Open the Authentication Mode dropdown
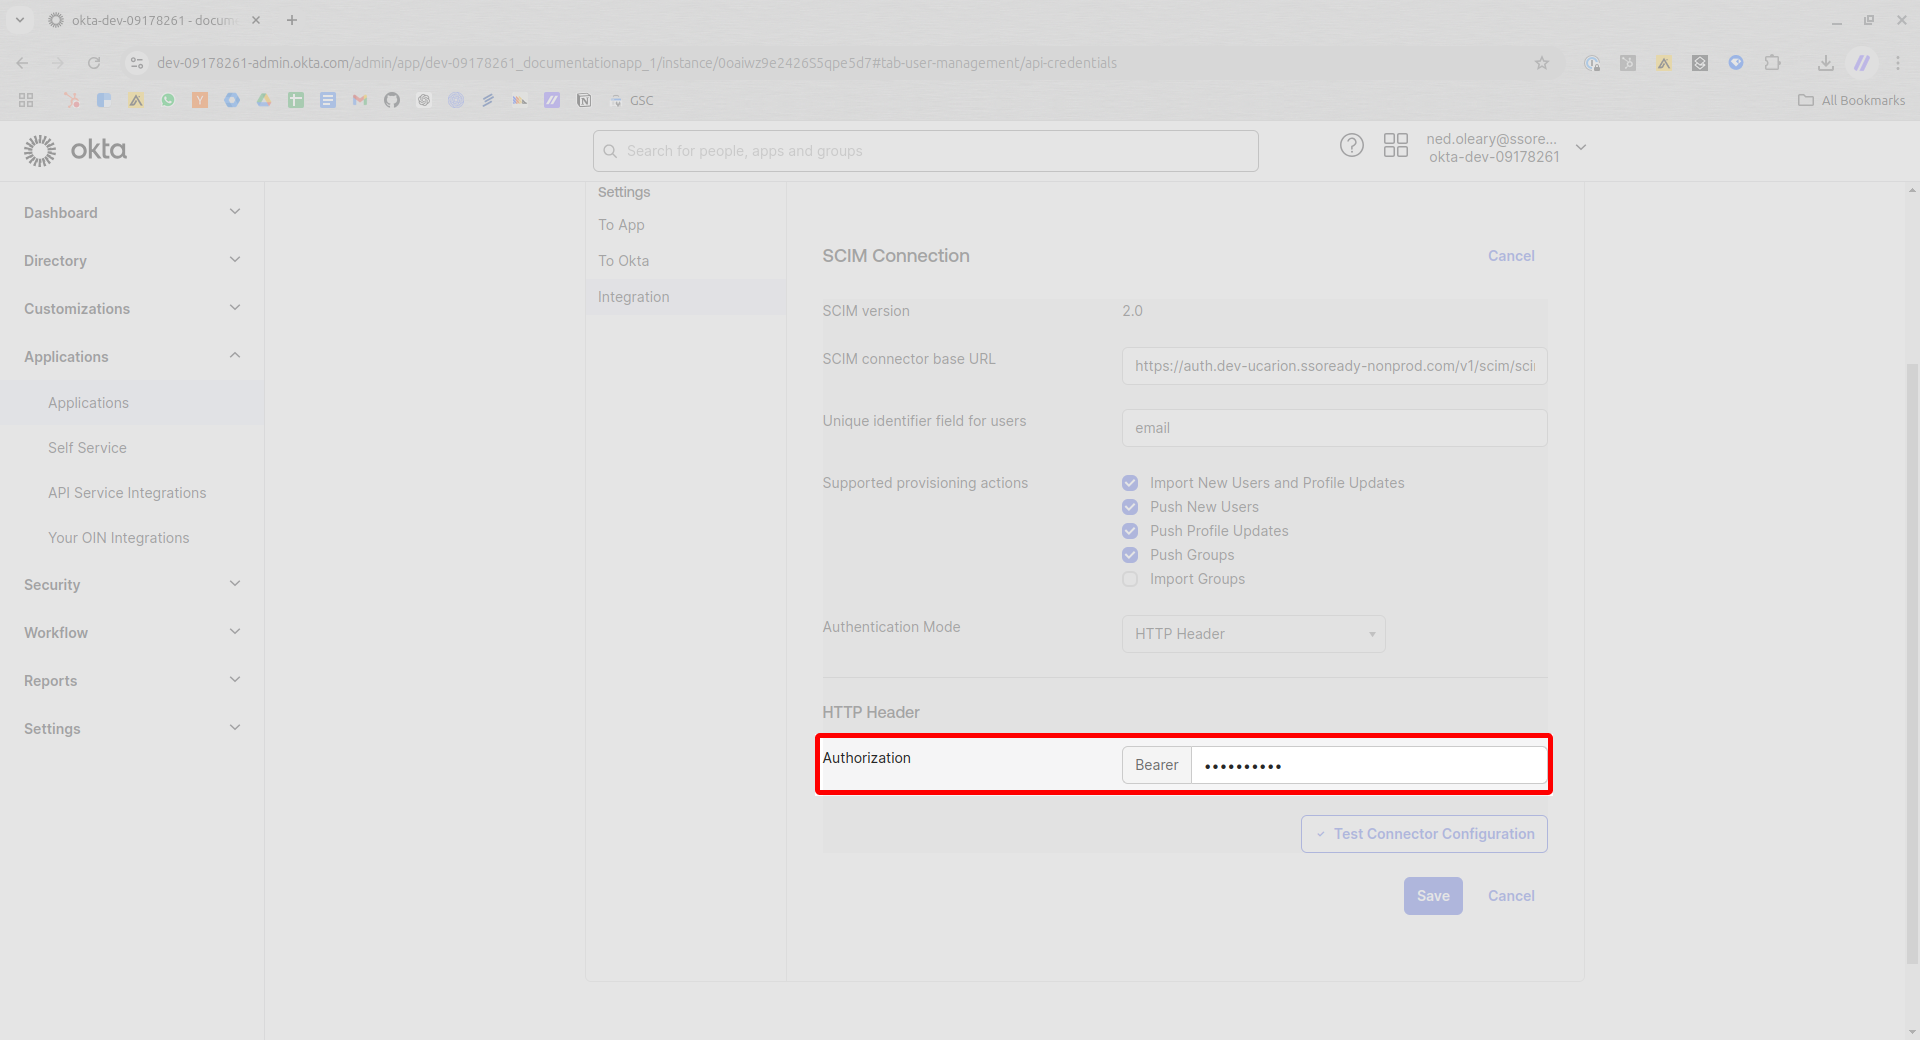 1253,634
